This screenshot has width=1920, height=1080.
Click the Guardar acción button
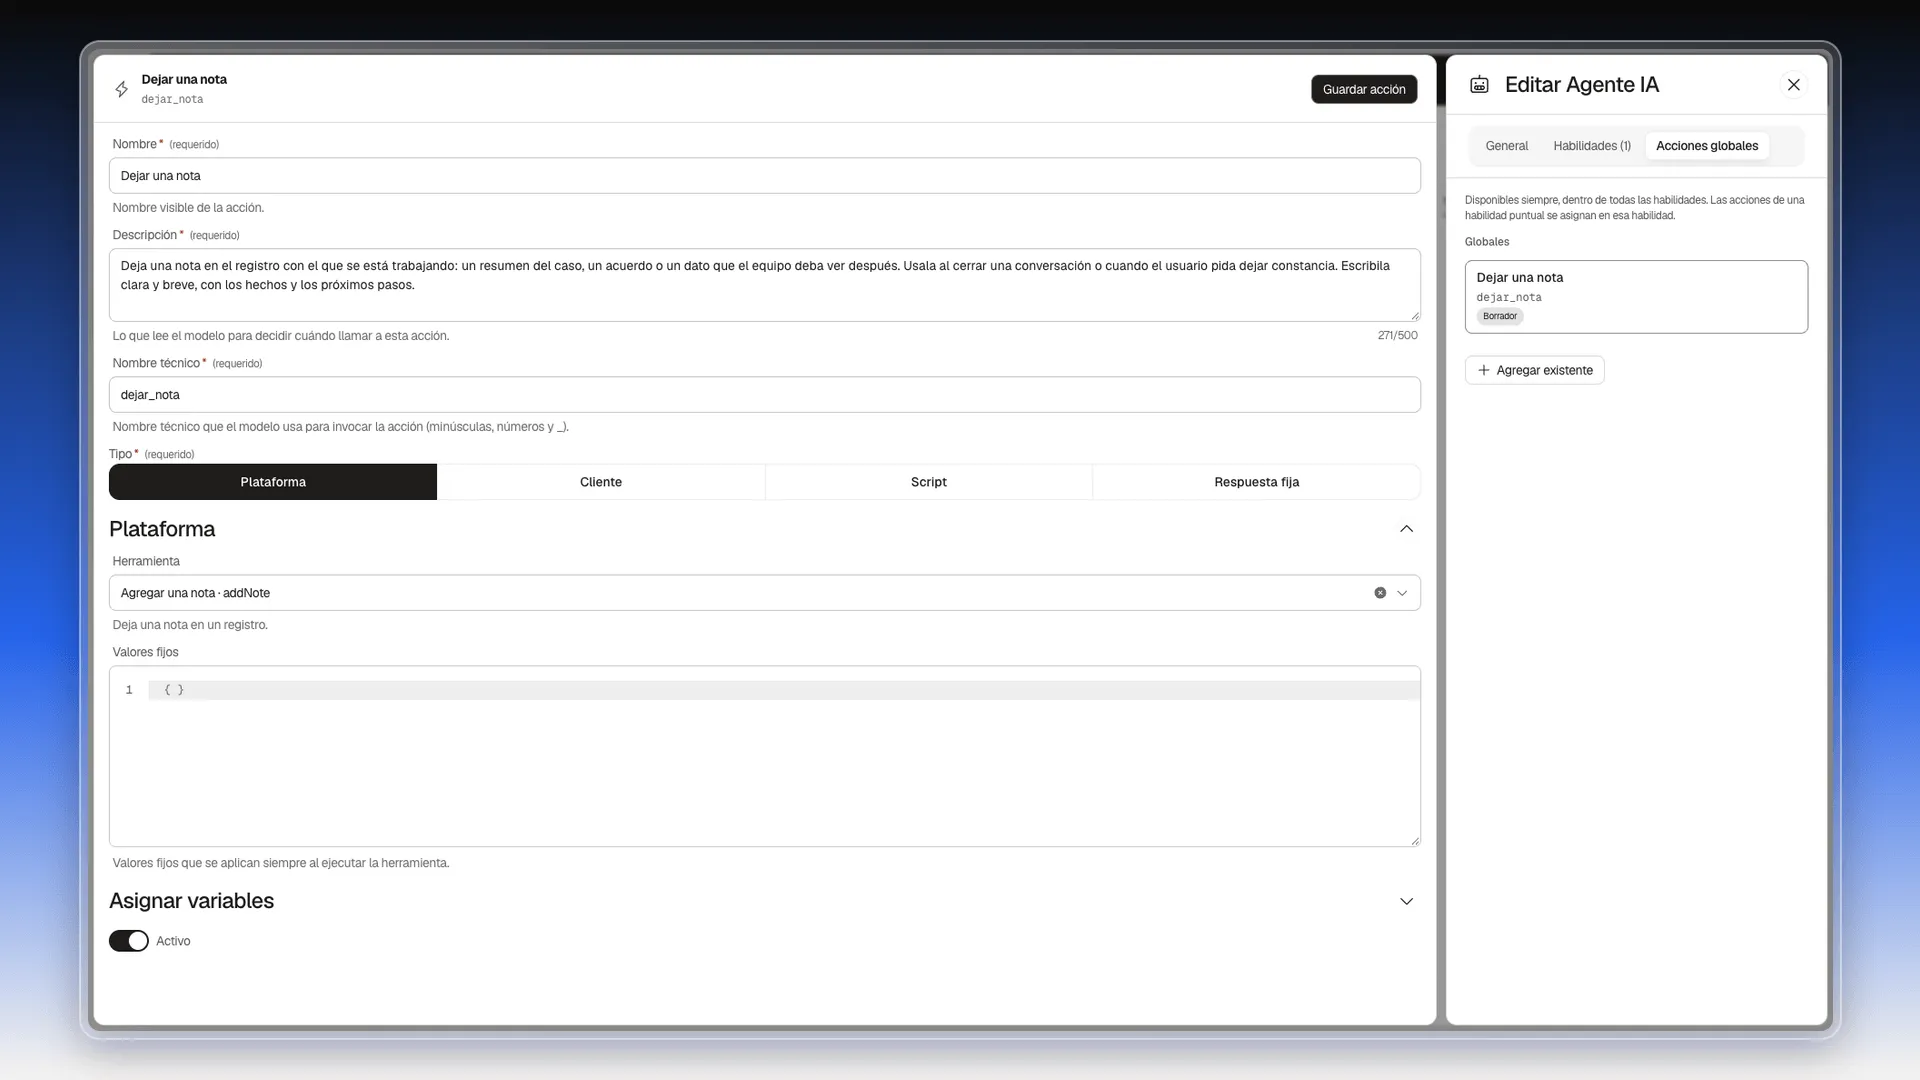pyautogui.click(x=1364, y=89)
